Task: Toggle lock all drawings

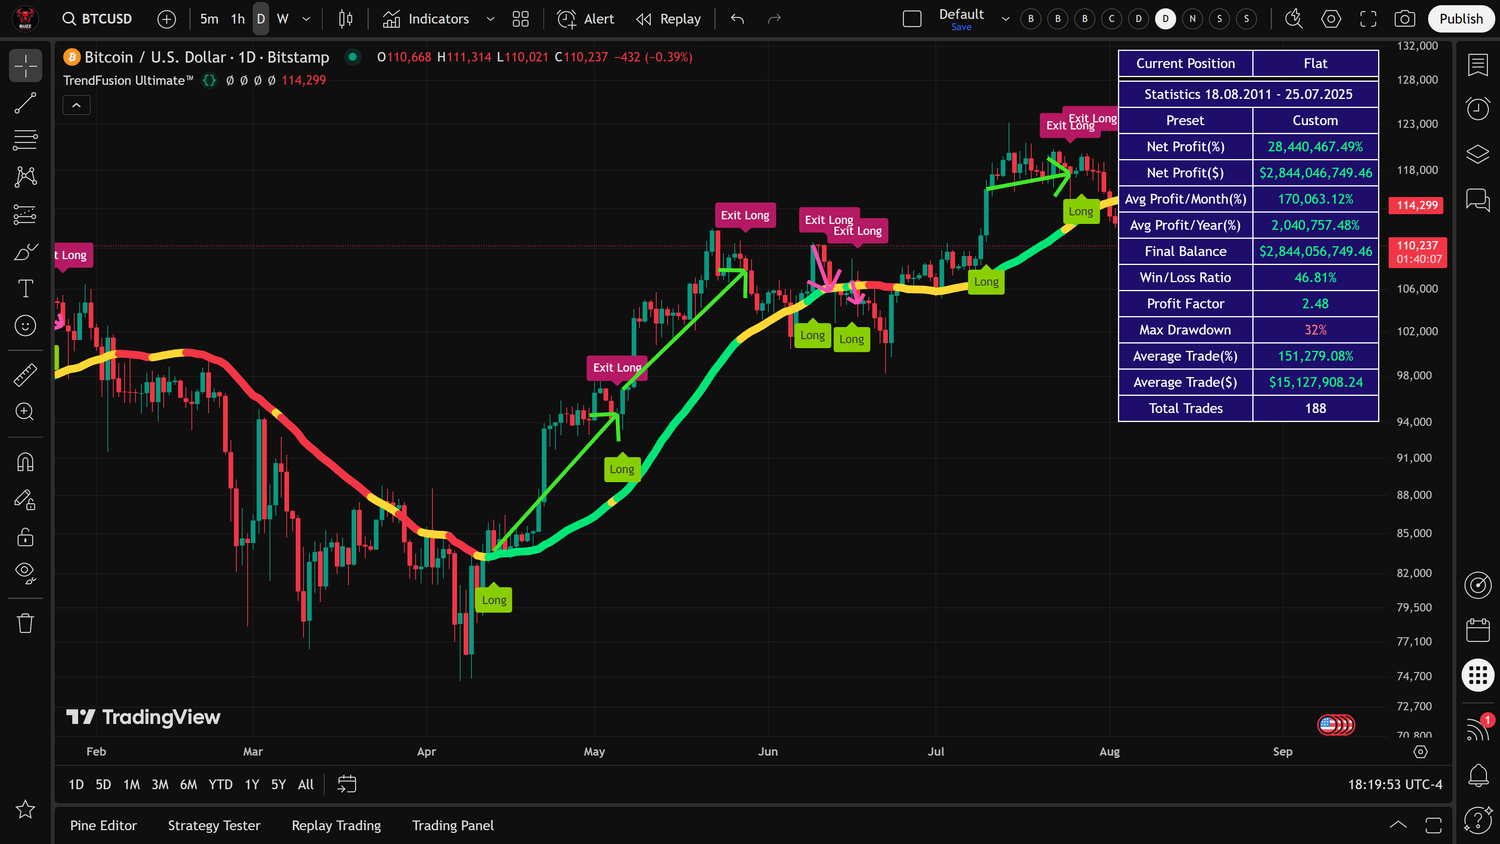Action: (26, 537)
